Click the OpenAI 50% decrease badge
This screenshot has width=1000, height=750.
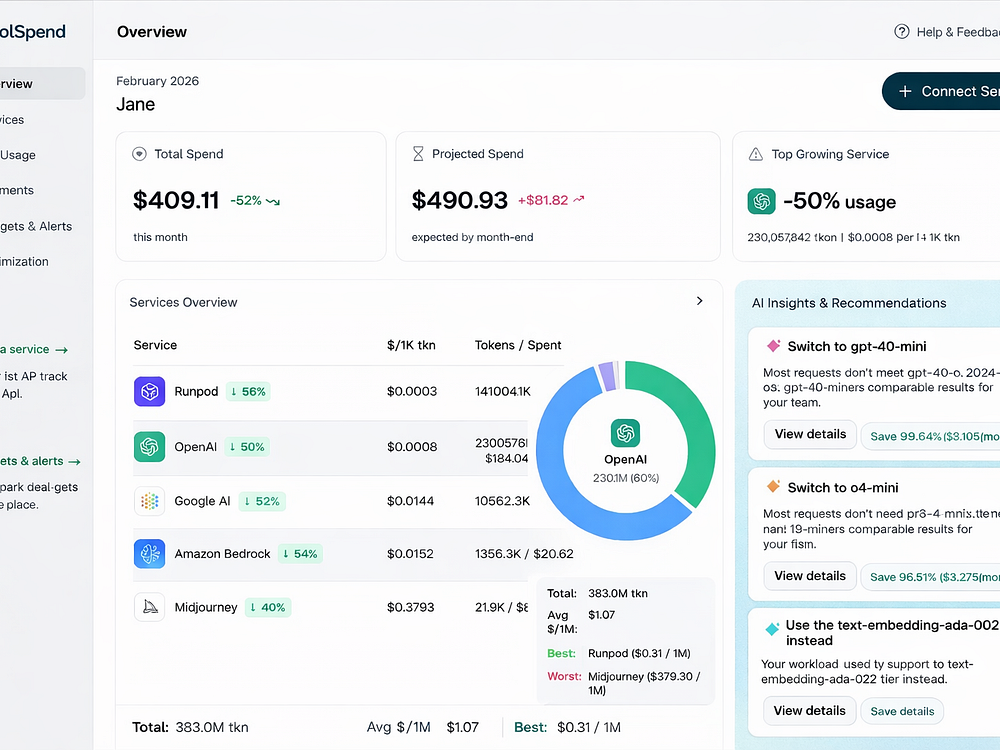247,447
